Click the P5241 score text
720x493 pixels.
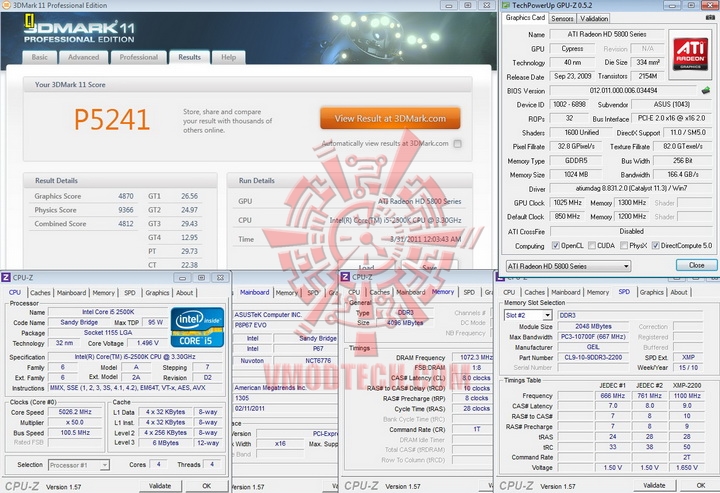112,120
